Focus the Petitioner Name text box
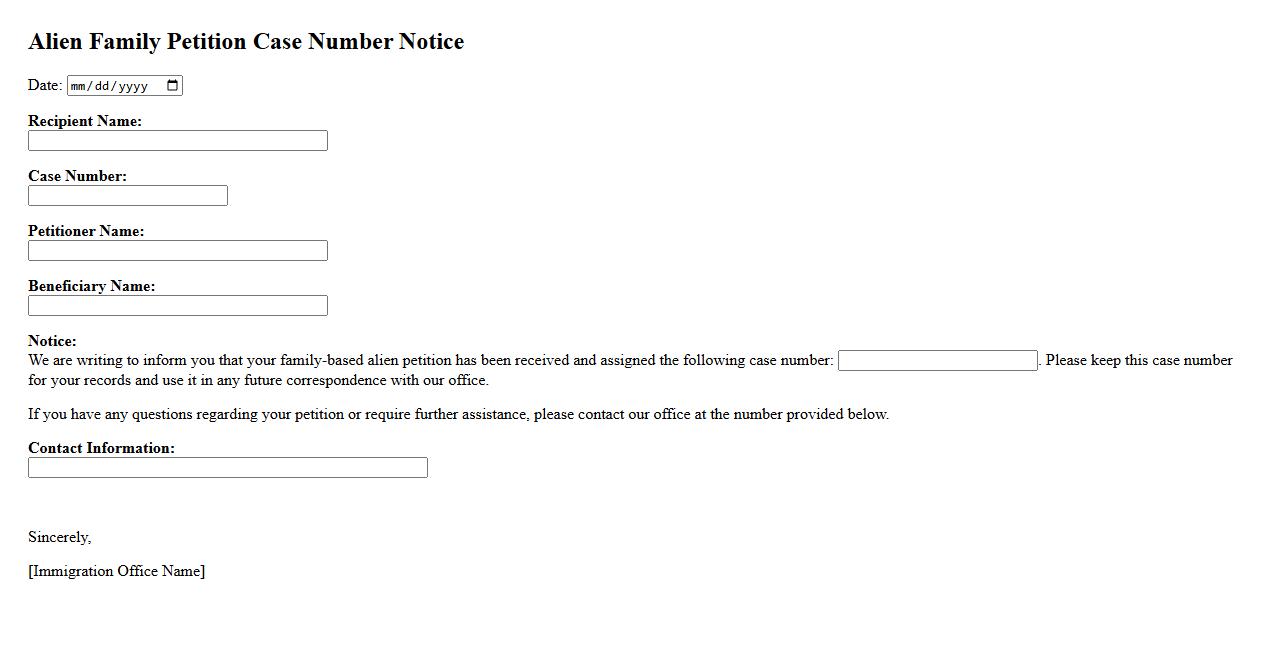This screenshot has width=1278, height=650. pos(178,251)
